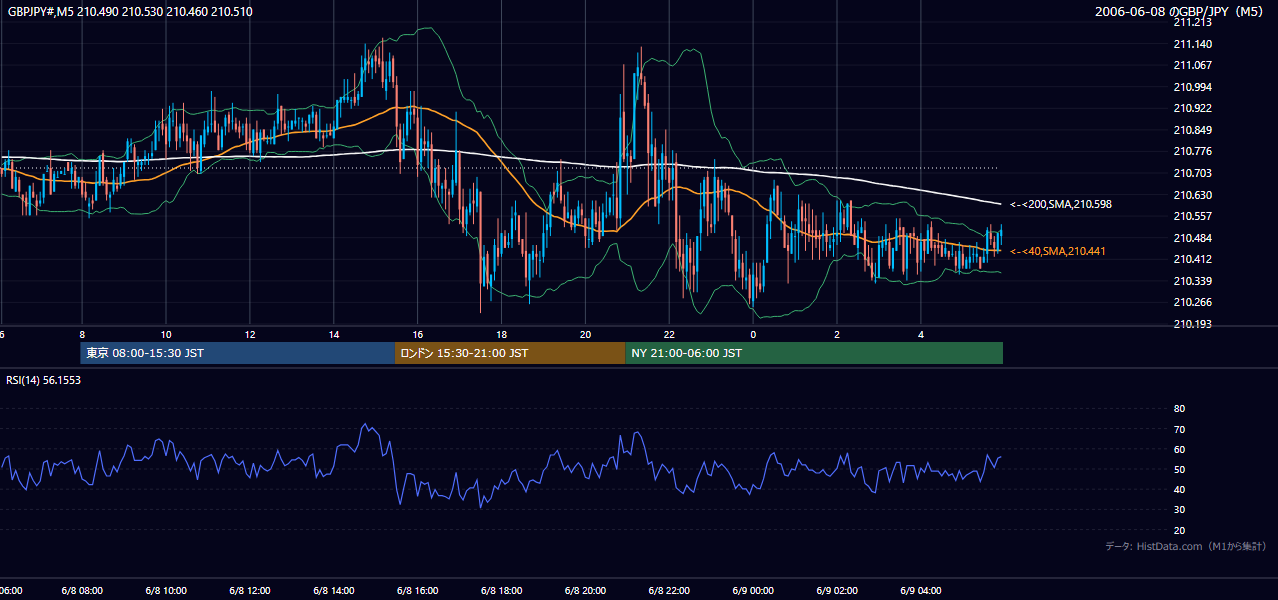
Task: Click the RSI 50 level label
Action: click(x=1179, y=469)
